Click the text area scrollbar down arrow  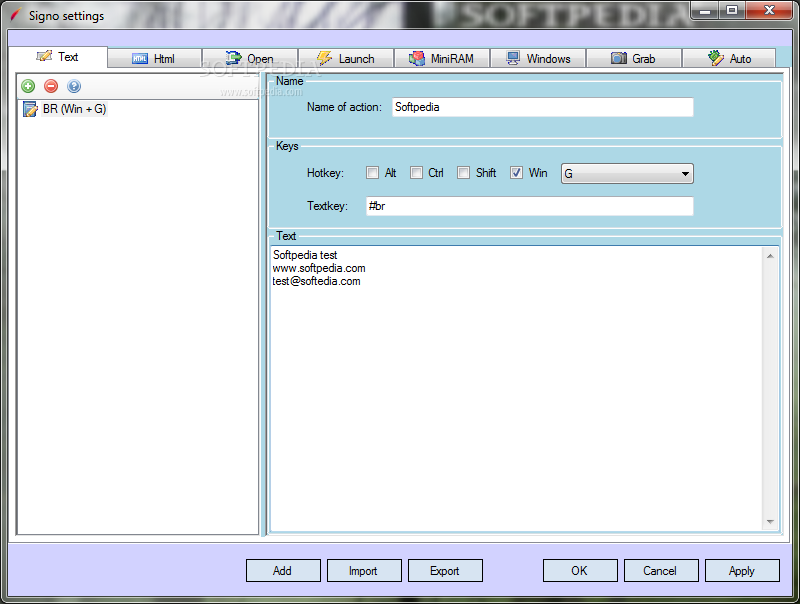770,522
